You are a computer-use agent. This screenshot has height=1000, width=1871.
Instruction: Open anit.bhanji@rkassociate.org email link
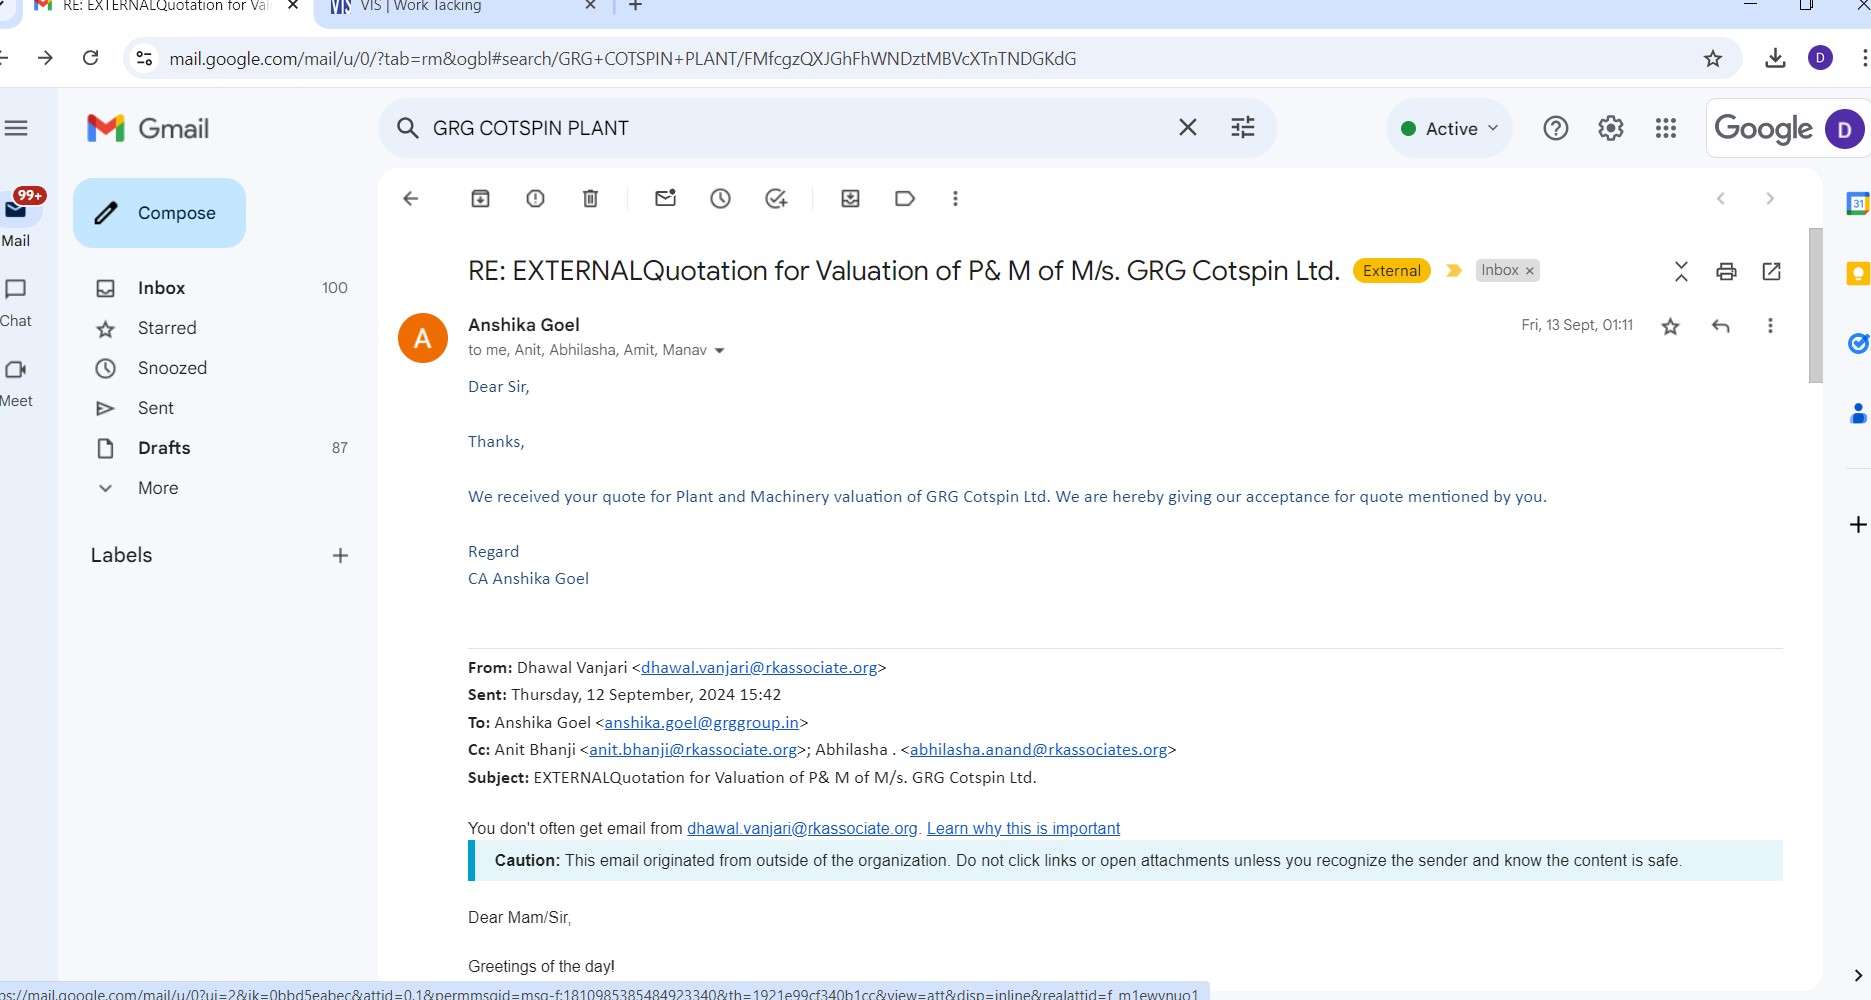point(693,750)
